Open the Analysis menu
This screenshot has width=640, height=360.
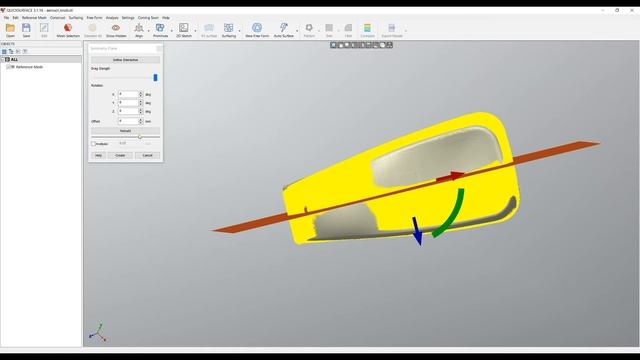[112, 18]
